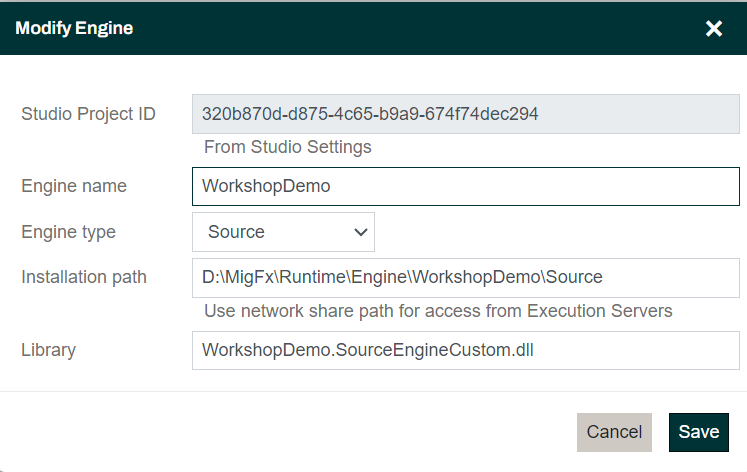Screen dimensions: 747x472
Task: Click the 'Engine name' label
Action: tap(74, 186)
